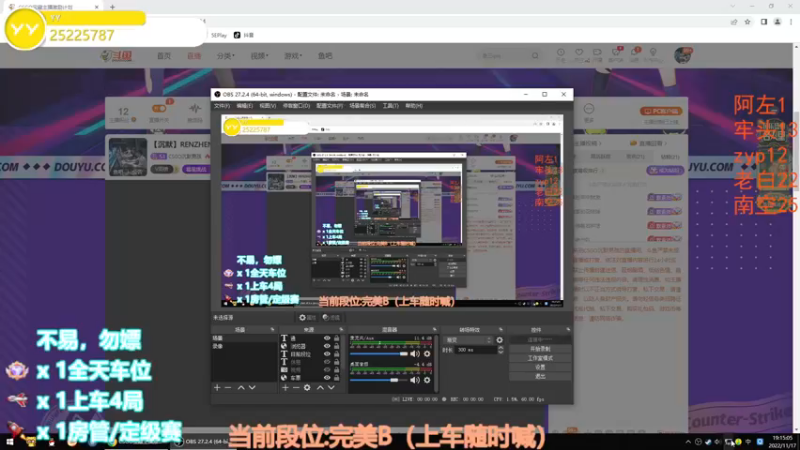This screenshot has width=800, height=450.
Task: Open 桌面音频 audio settings gear
Action: coord(427,380)
